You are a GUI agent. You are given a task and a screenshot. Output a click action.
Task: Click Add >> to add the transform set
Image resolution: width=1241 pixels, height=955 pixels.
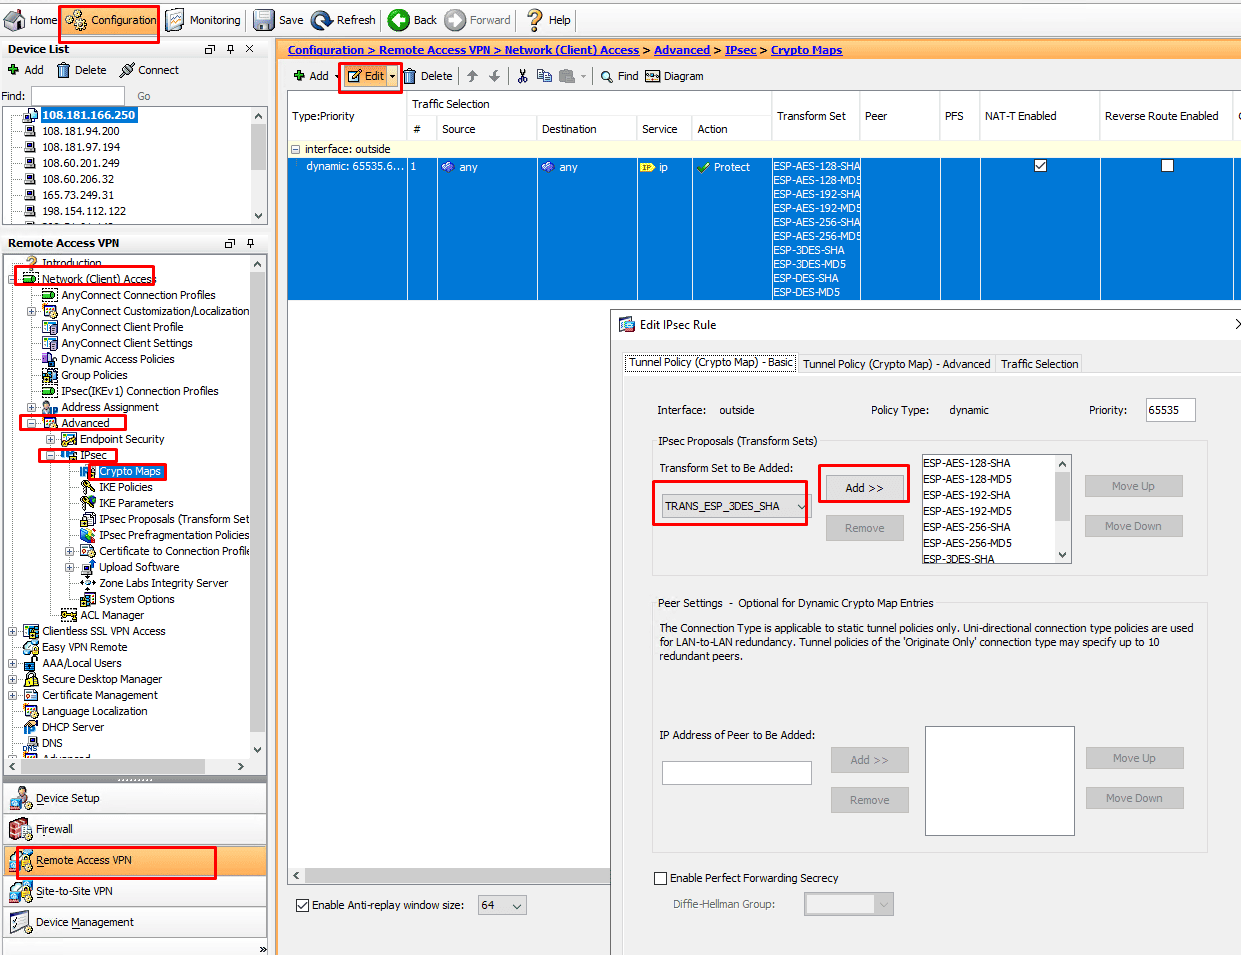(x=863, y=485)
